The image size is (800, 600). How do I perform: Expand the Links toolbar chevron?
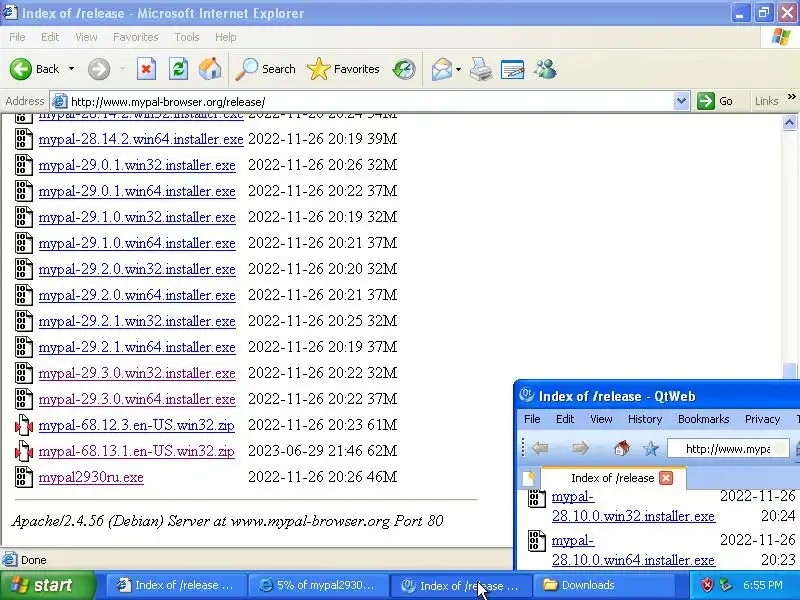[792, 97]
